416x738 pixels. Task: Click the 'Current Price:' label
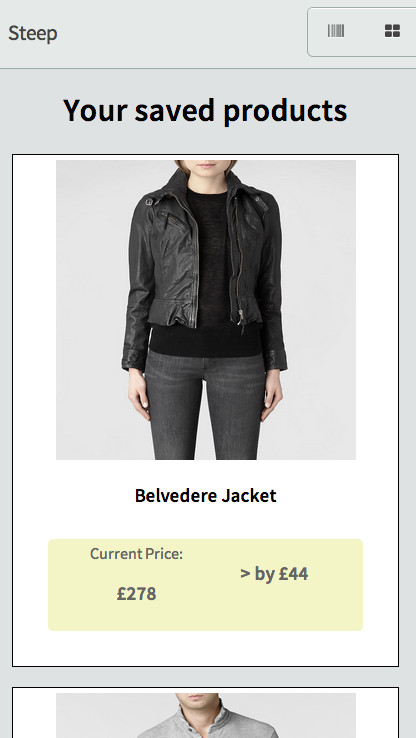tap(136, 554)
